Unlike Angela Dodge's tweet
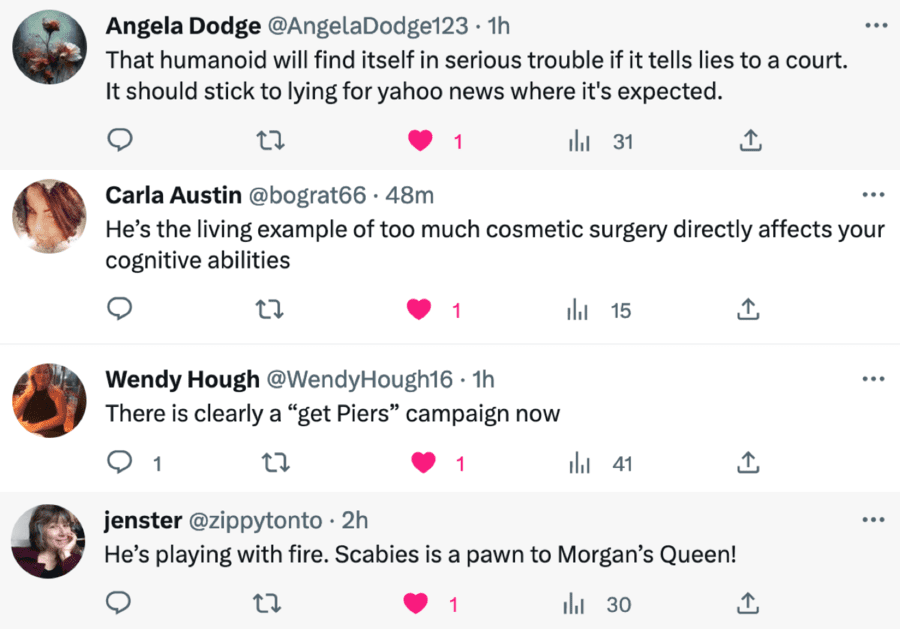 pos(421,141)
